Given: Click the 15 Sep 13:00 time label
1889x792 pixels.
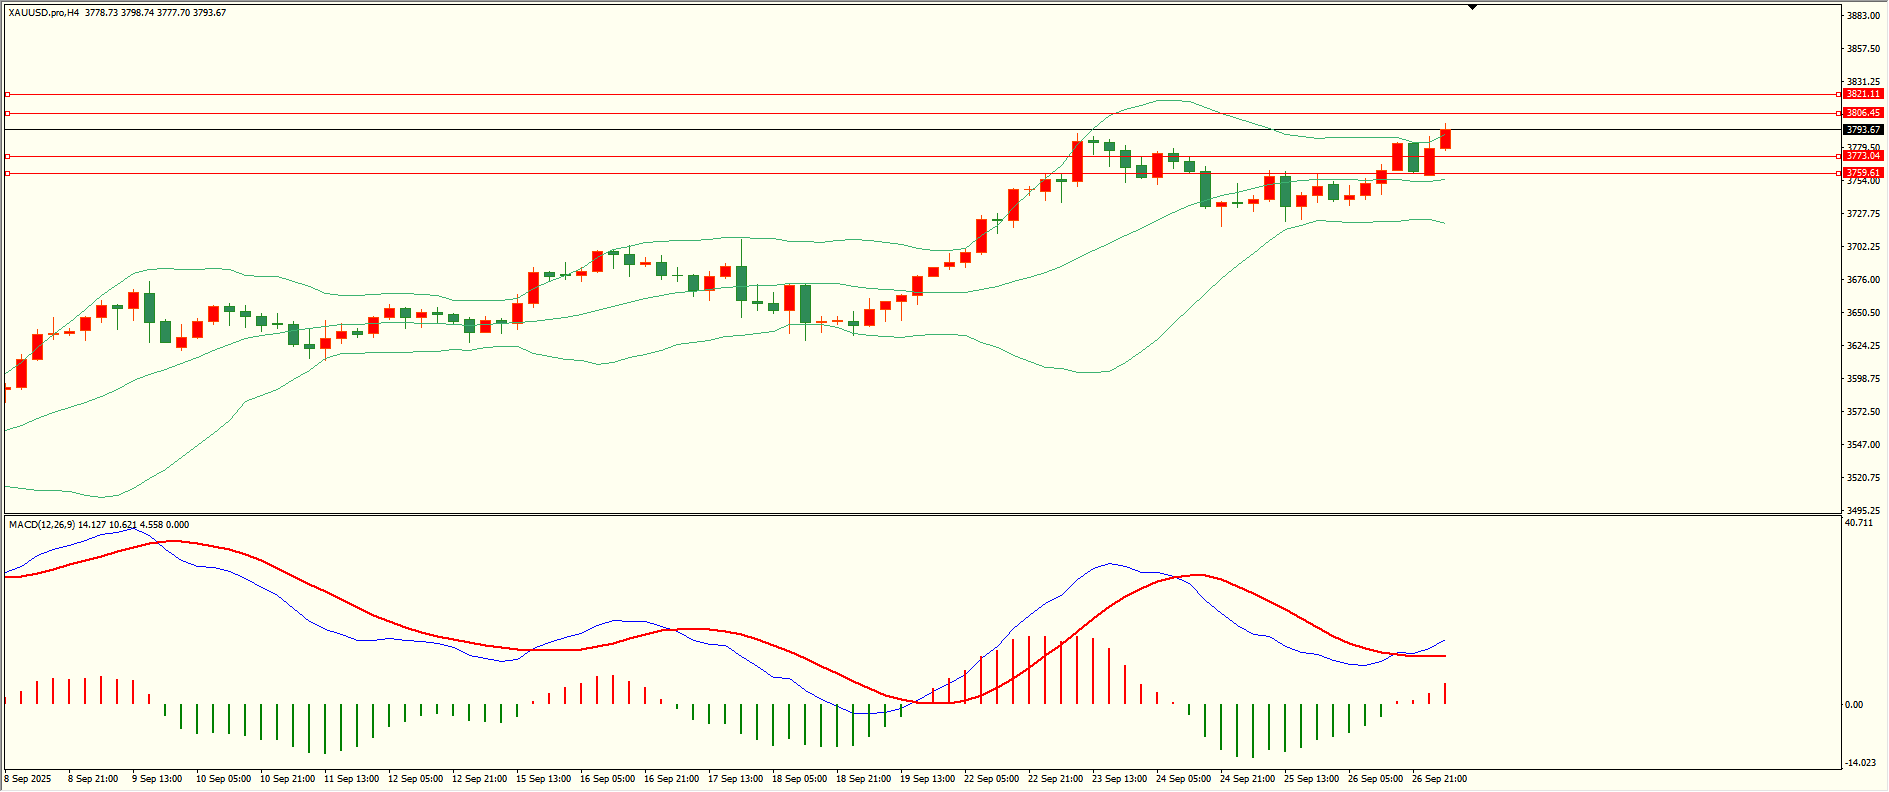Looking at the screenshot, I should (x=544, y=779).
